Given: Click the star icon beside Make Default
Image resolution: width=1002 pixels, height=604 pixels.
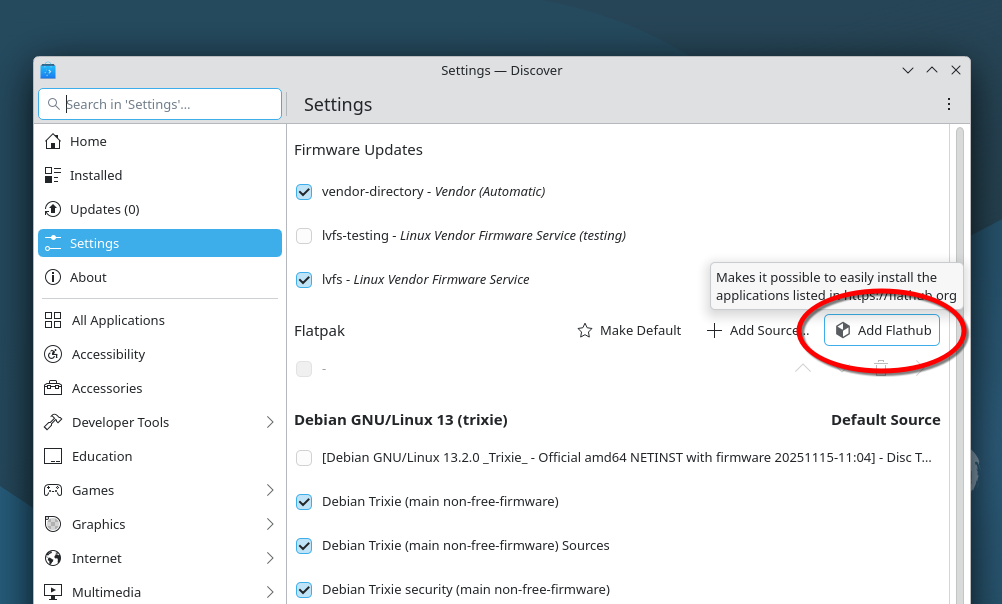Looking at the screenshot, I should [584, 330].
